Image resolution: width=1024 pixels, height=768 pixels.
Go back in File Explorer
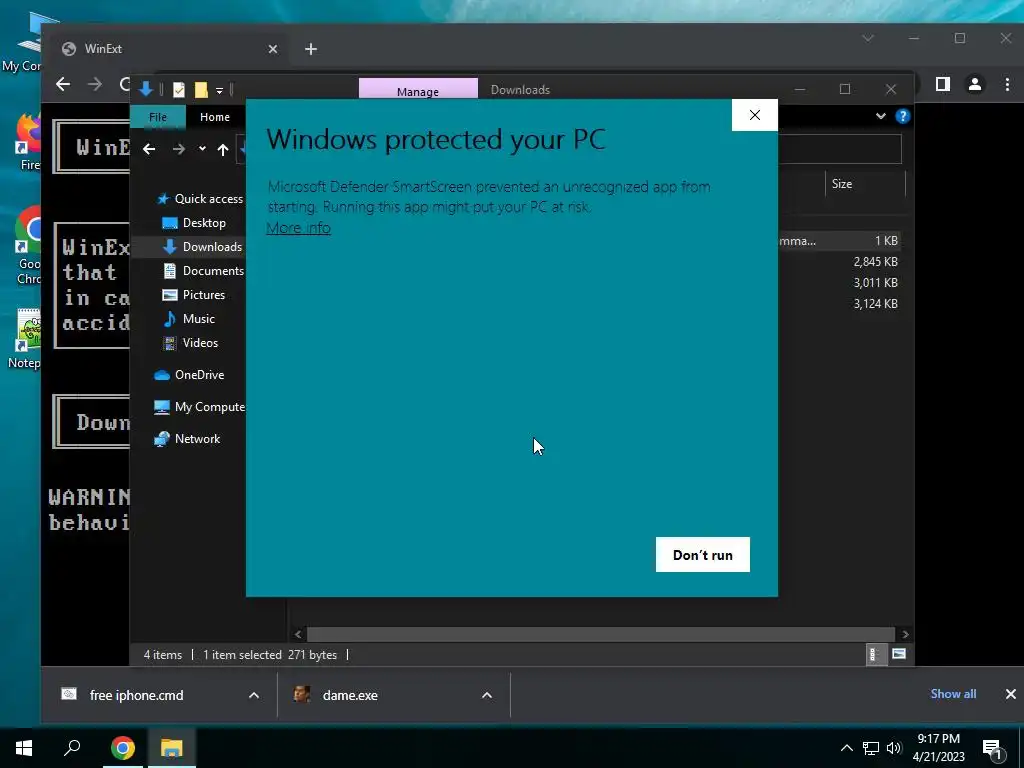[149, 150]
